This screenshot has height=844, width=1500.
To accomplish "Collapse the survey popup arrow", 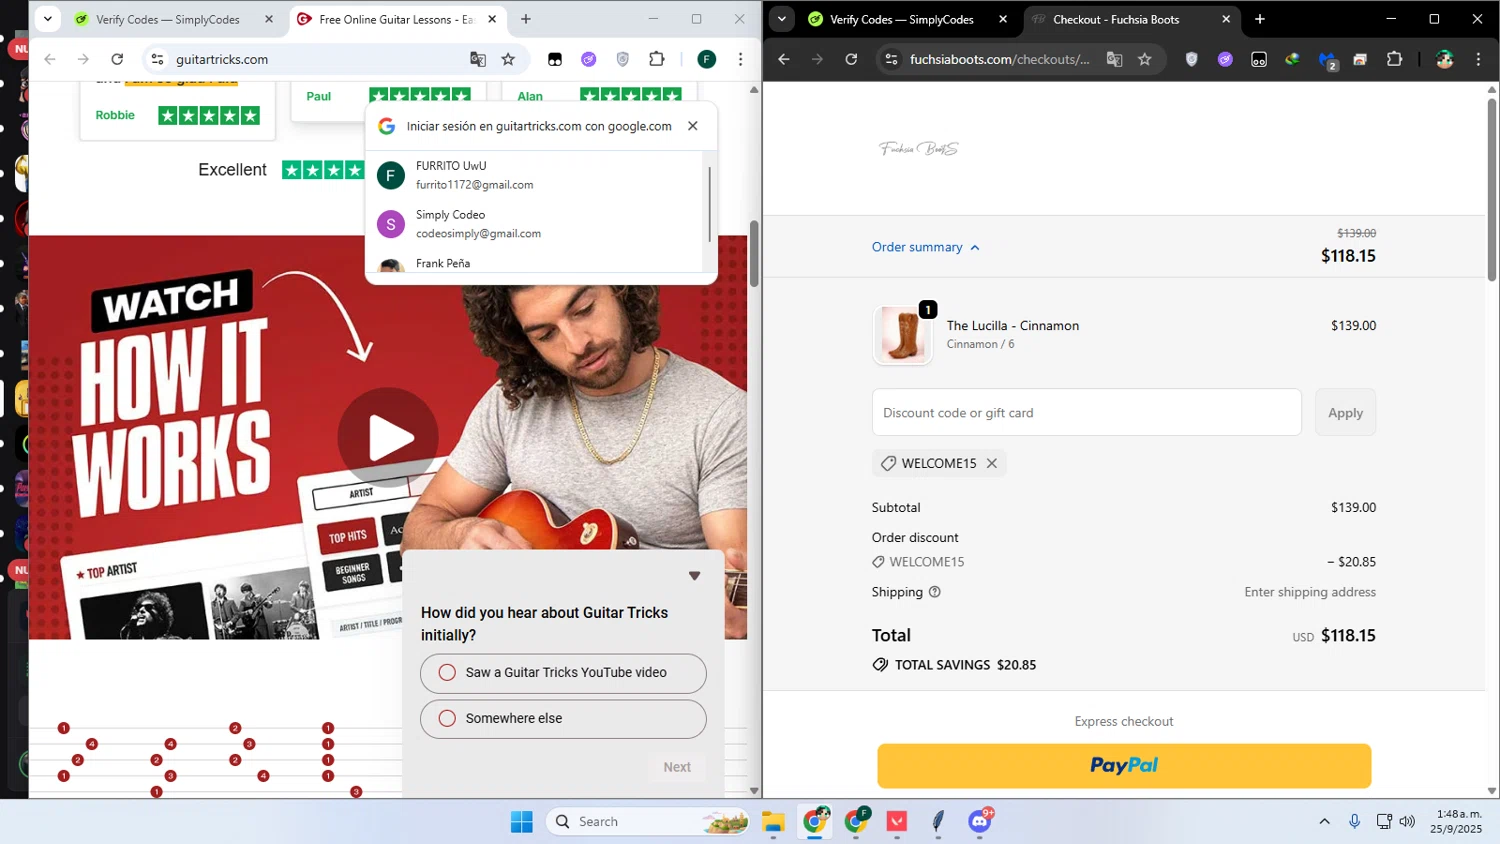I will pos(694,576).
